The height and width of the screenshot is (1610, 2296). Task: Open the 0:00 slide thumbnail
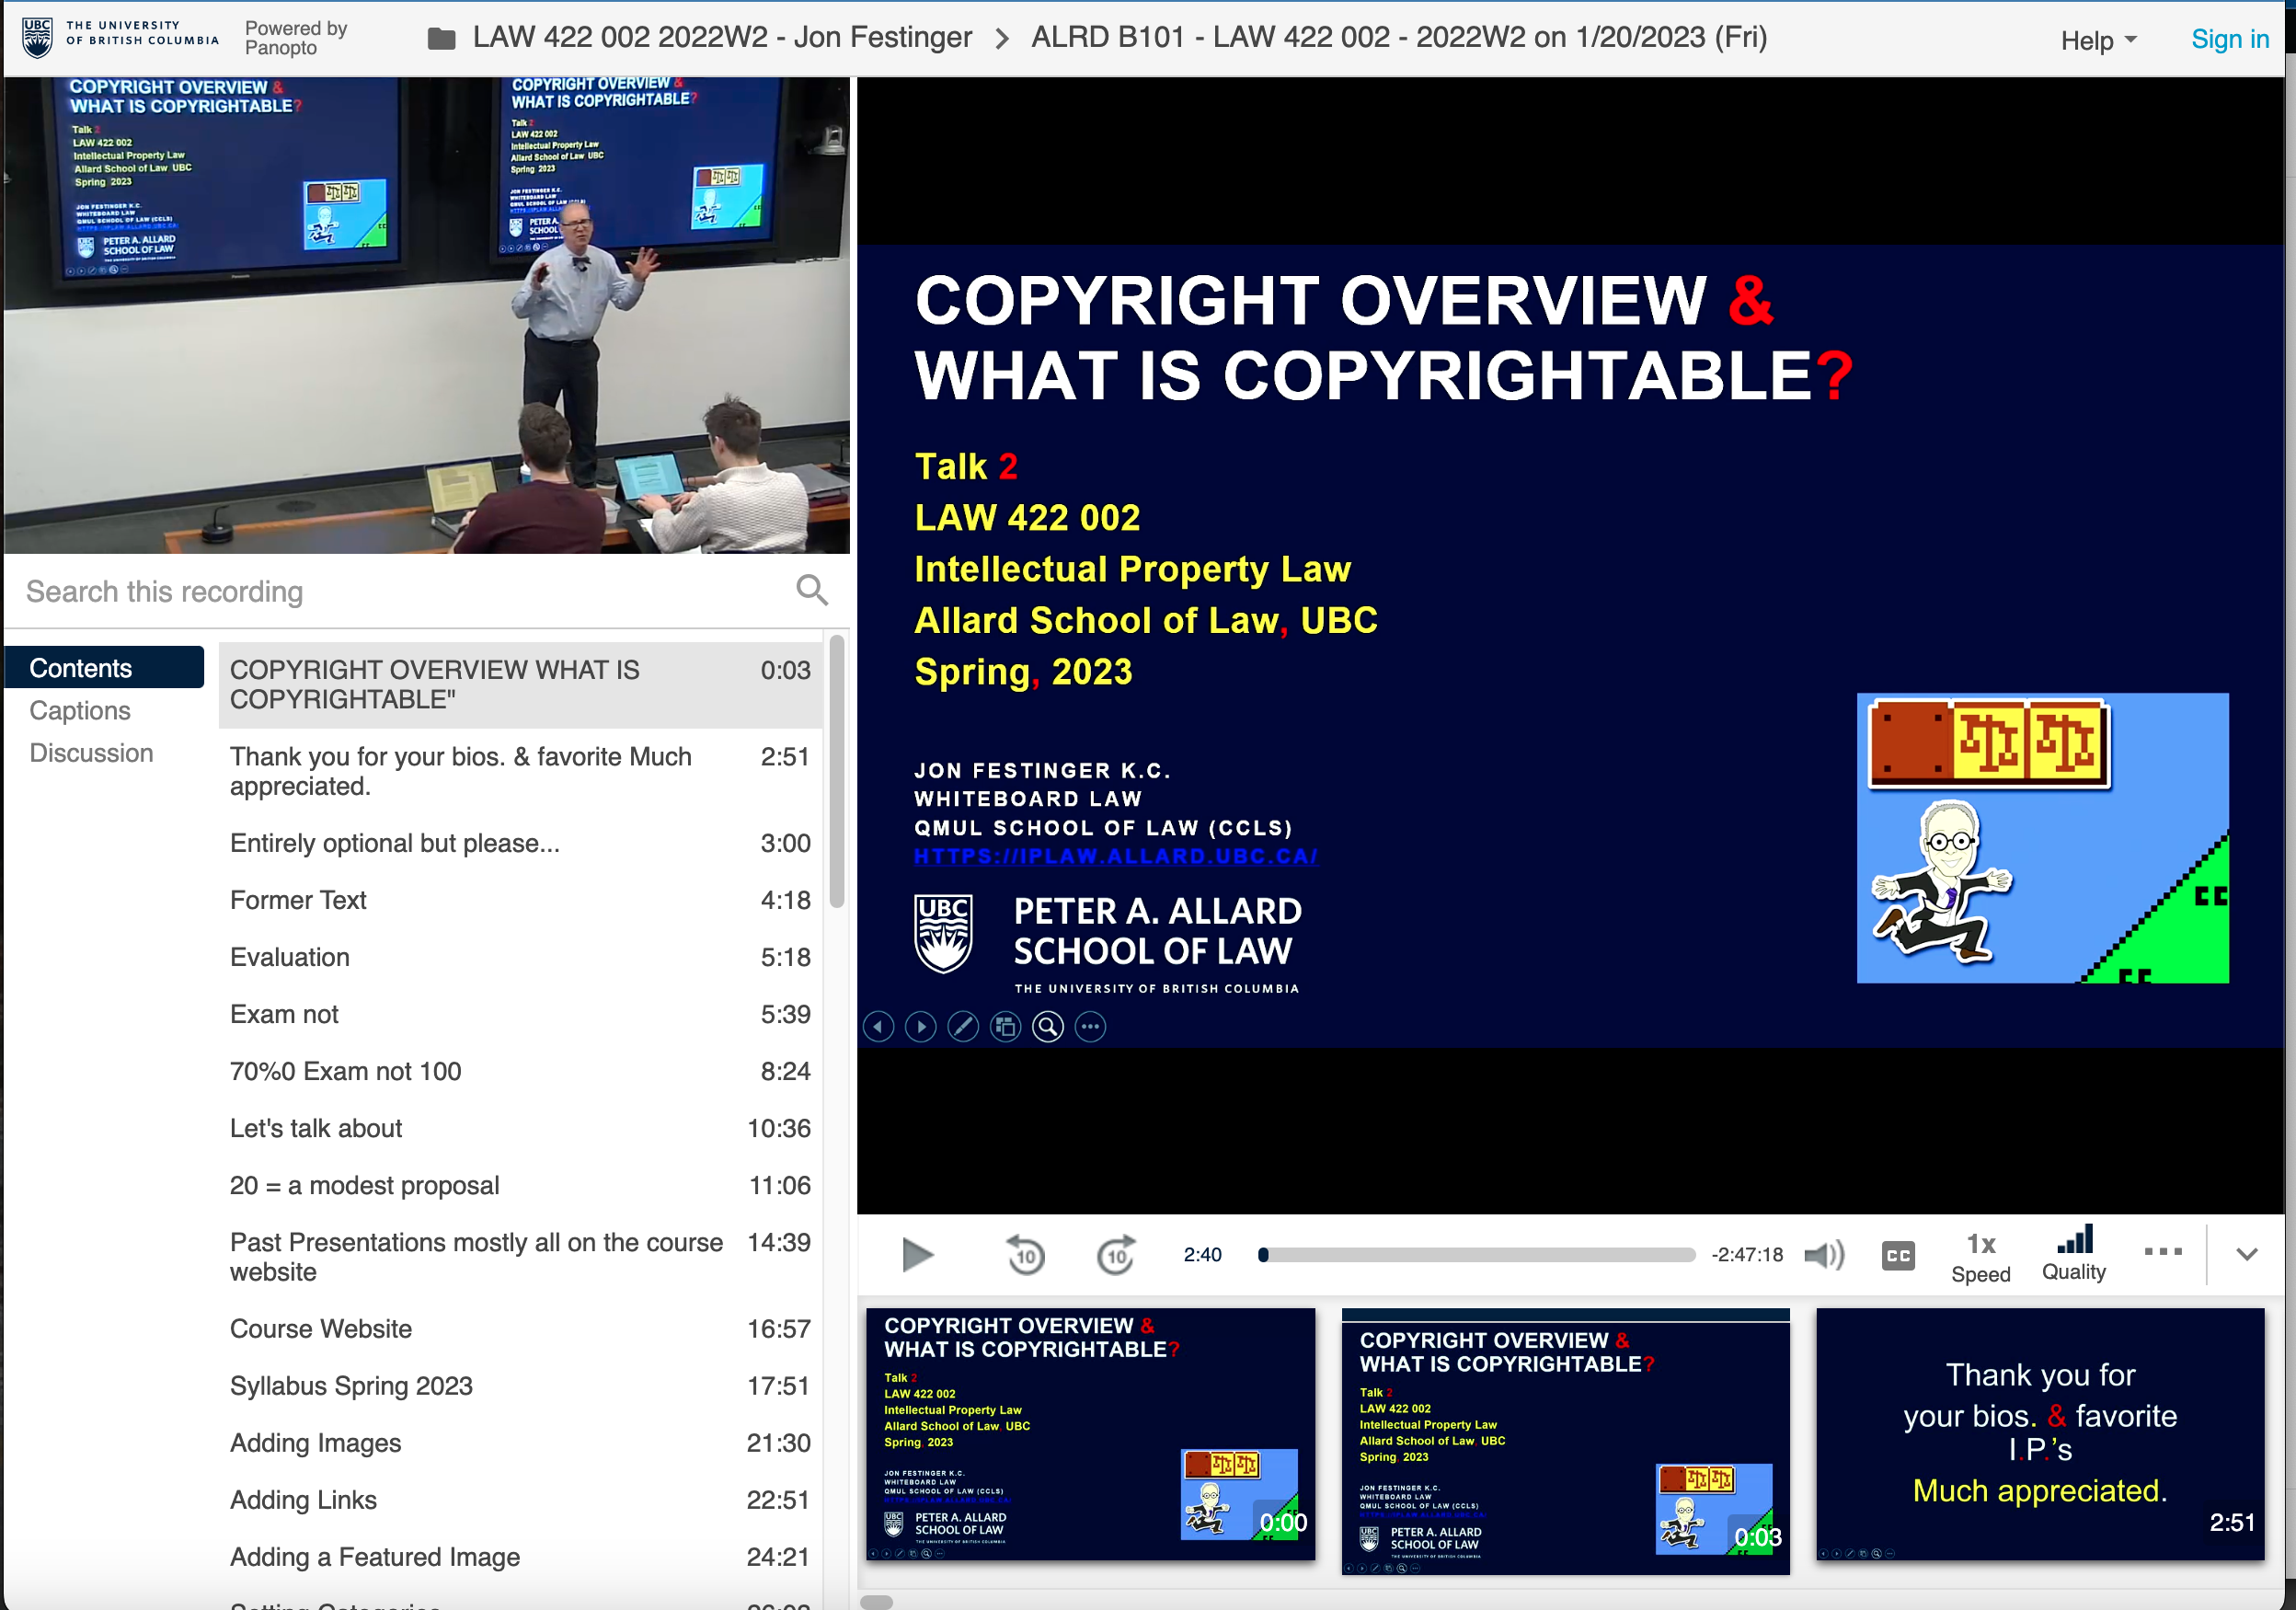(x=1090, y=1434)
